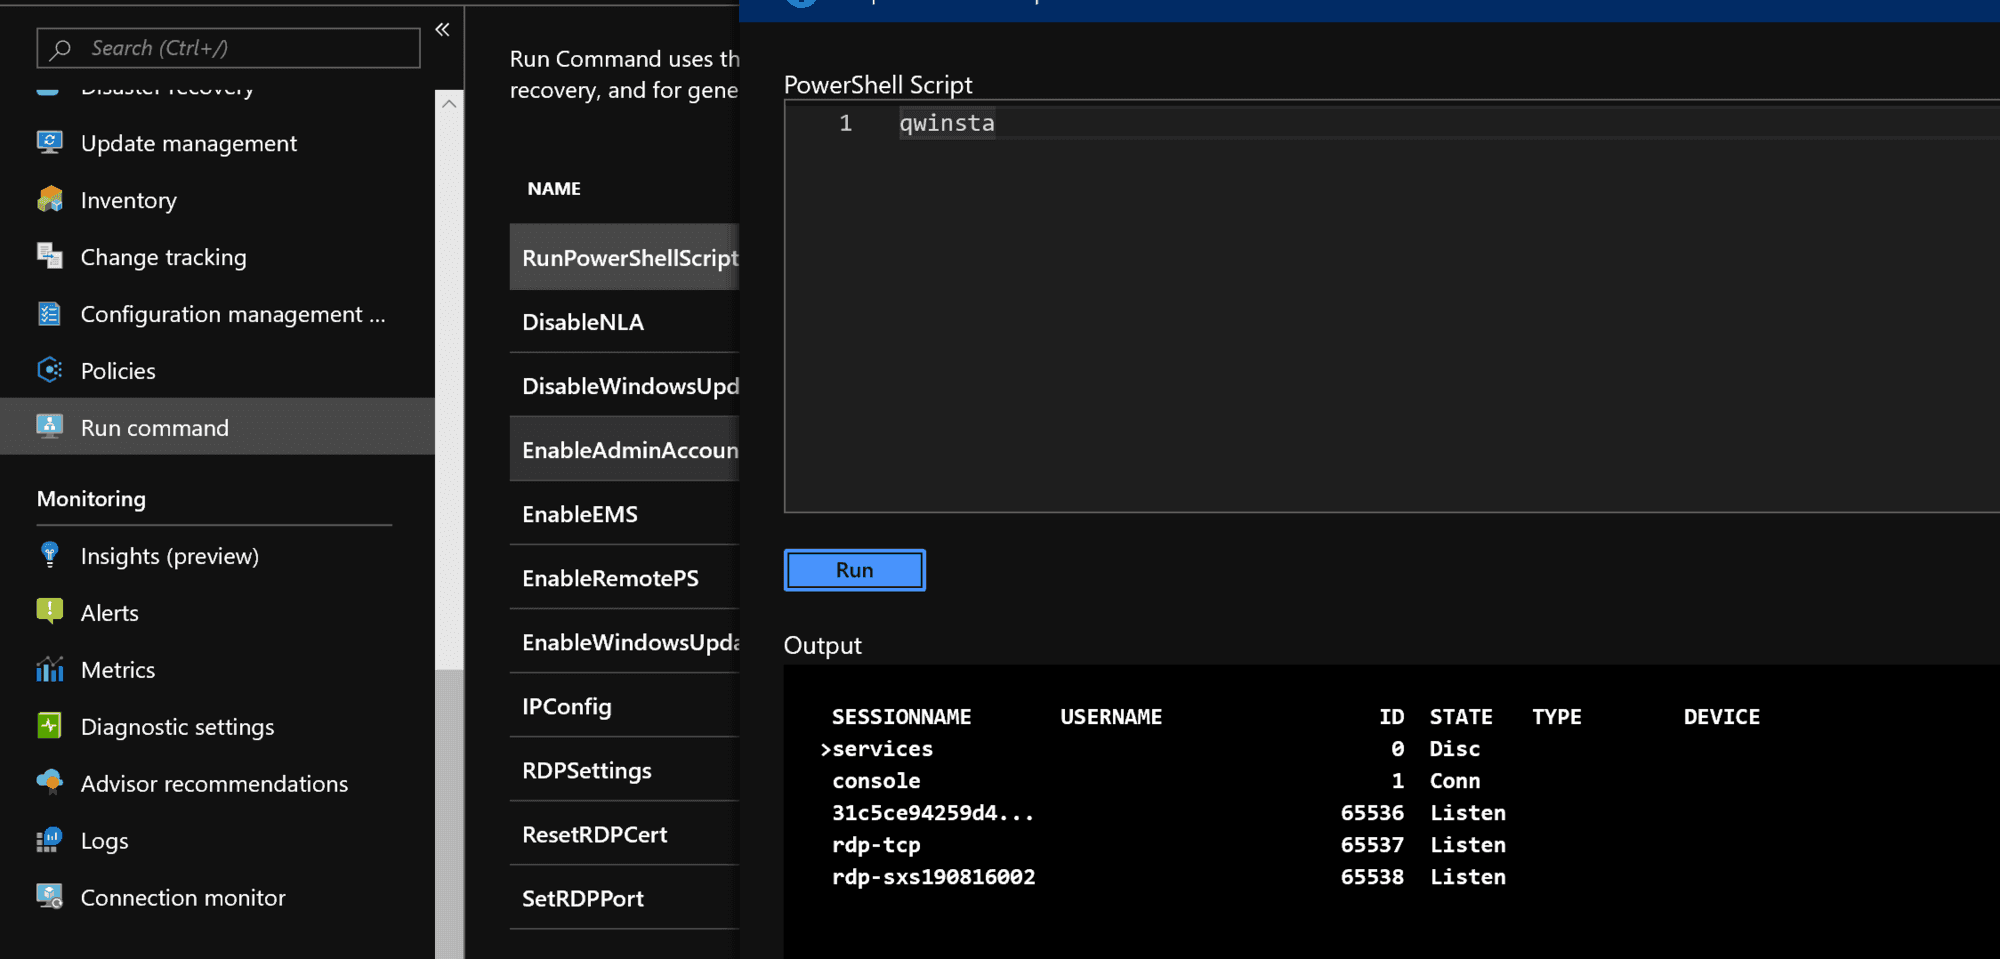Click the Configuration management icon

(49, 314)
